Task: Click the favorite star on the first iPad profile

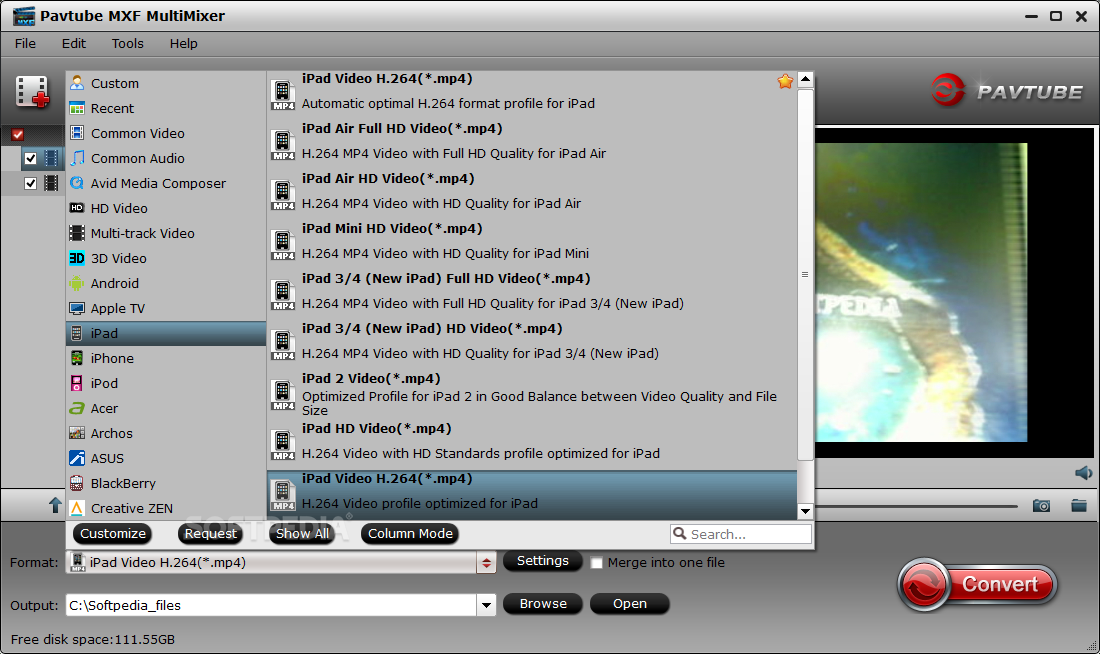Action: click(x=785, y=81)
